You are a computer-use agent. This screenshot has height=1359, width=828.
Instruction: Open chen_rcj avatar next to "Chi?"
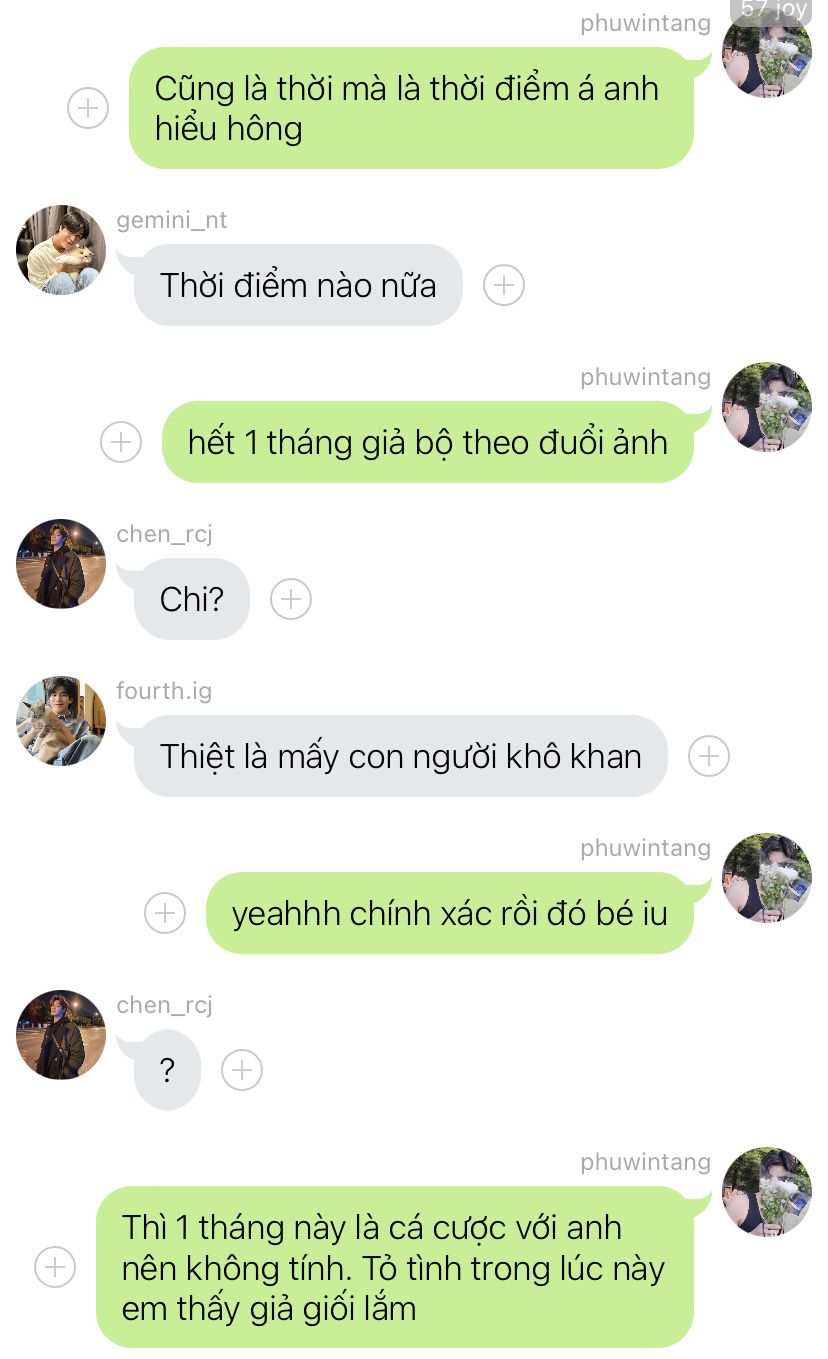point(61,564)
